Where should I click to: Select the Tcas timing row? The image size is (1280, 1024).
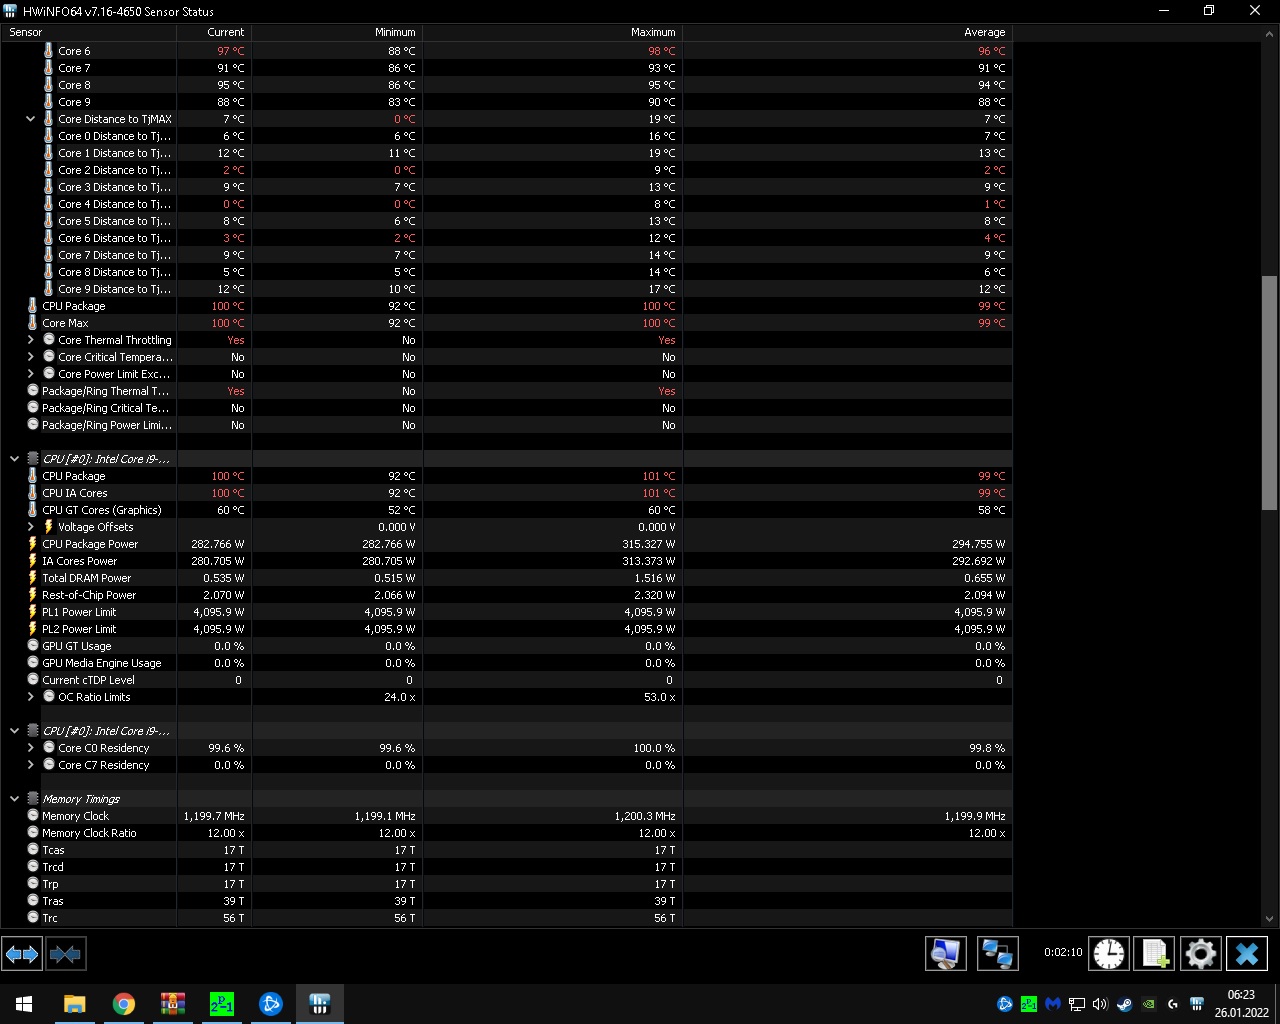coord(506,850)
